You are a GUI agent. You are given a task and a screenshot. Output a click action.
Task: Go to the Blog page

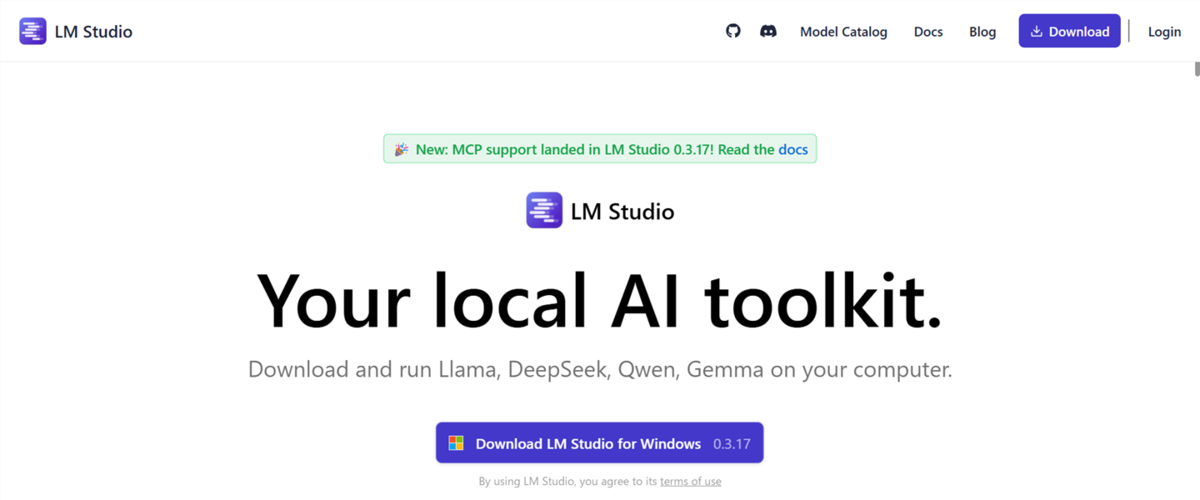[x=982, y=32]
